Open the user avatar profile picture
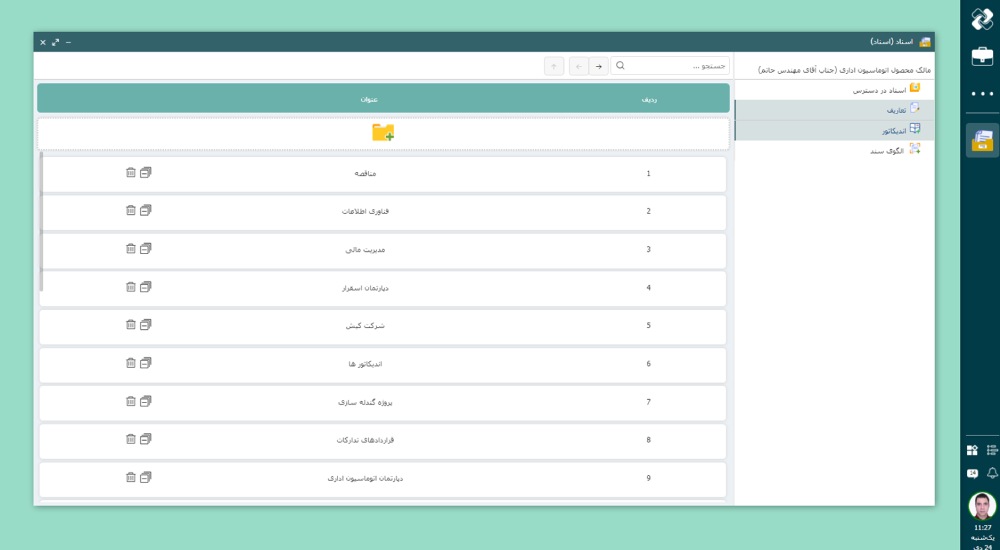 point(982,506)
